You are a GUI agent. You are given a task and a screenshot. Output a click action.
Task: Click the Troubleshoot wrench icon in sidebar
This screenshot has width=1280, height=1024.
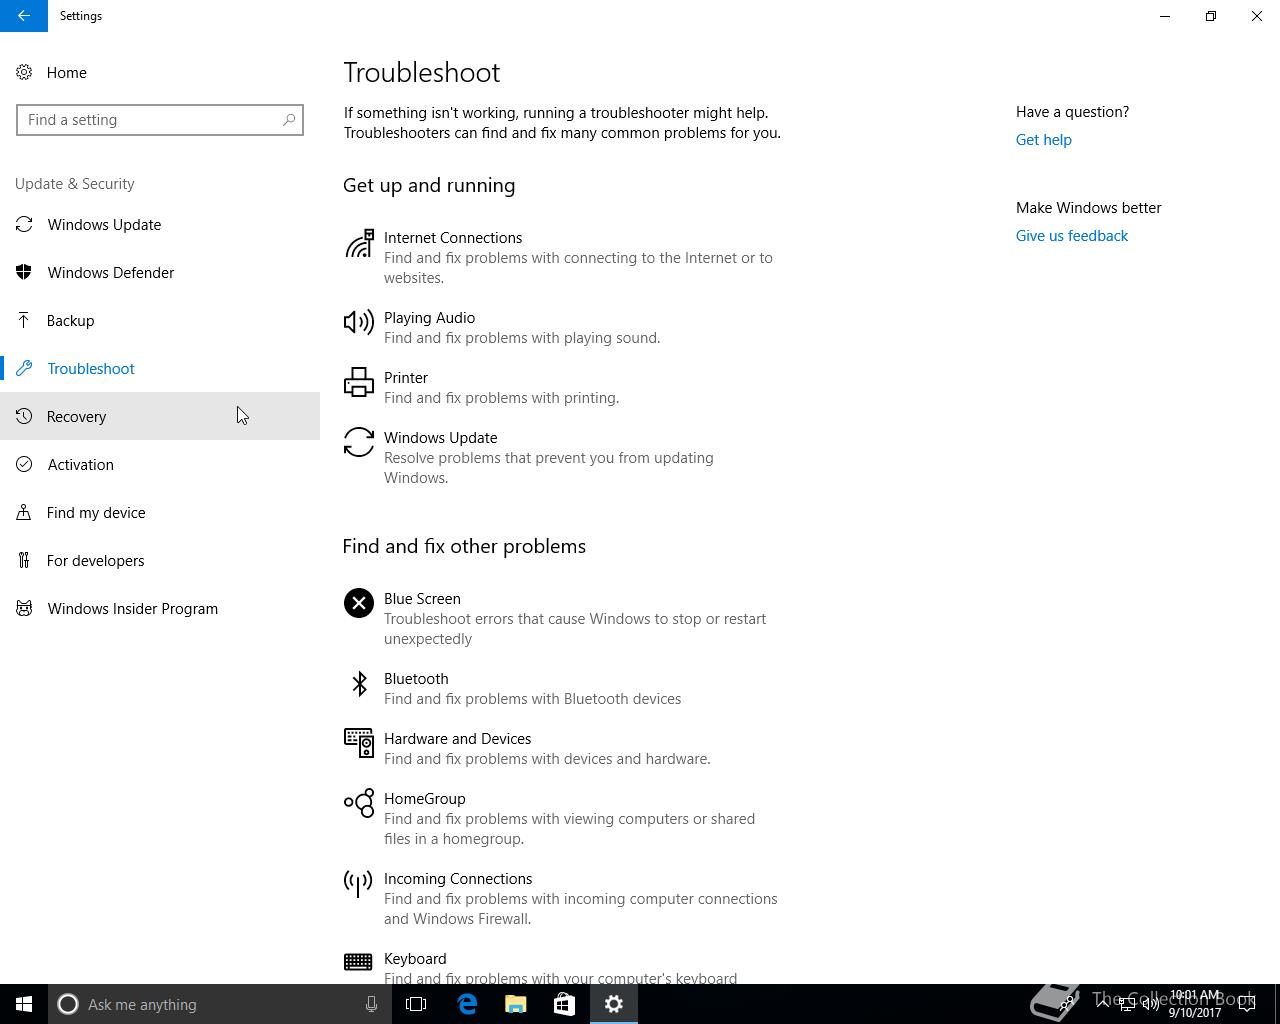click(24, 369)
